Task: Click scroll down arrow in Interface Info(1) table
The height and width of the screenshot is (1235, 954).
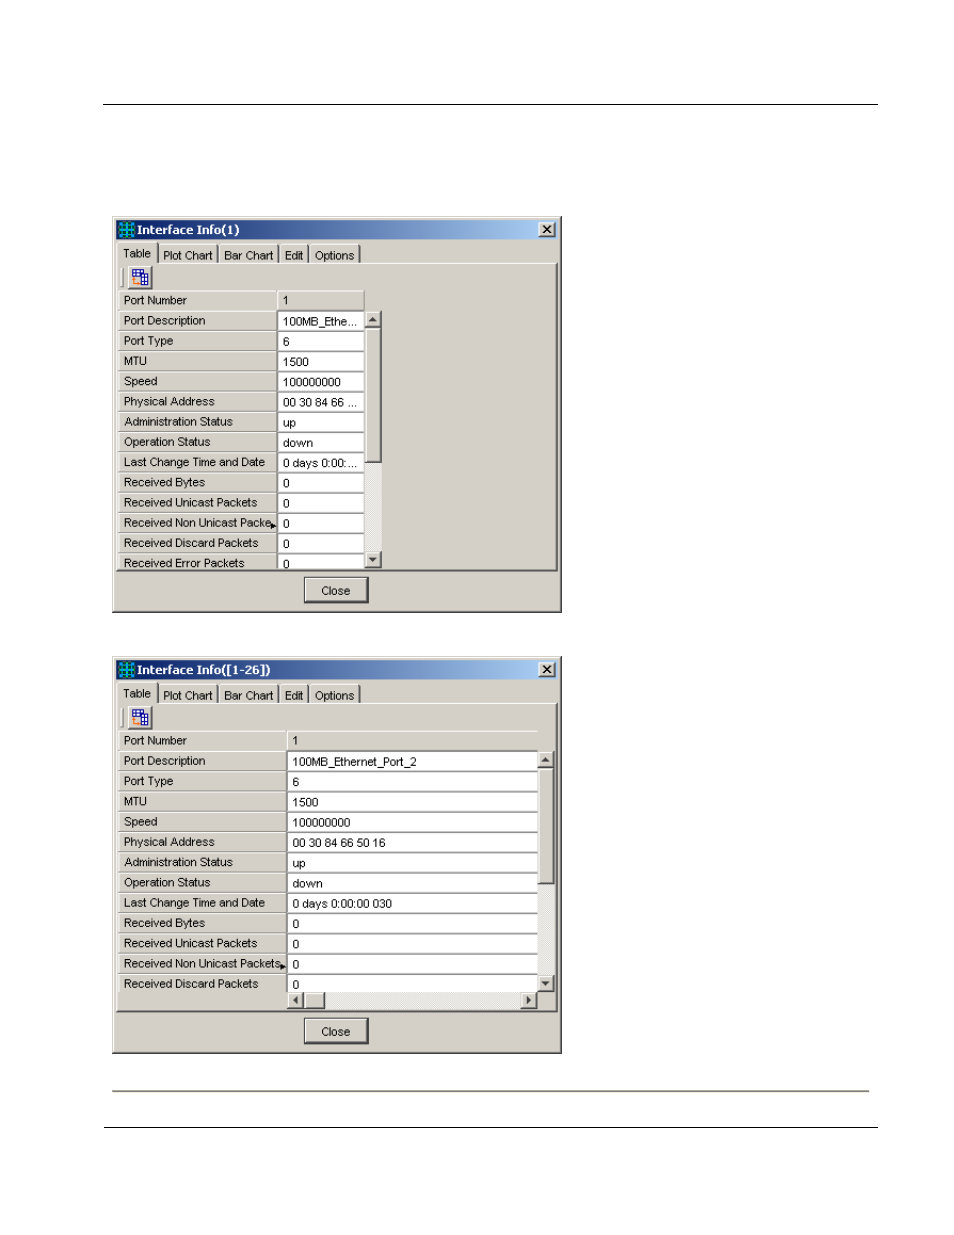Action: 373,560
